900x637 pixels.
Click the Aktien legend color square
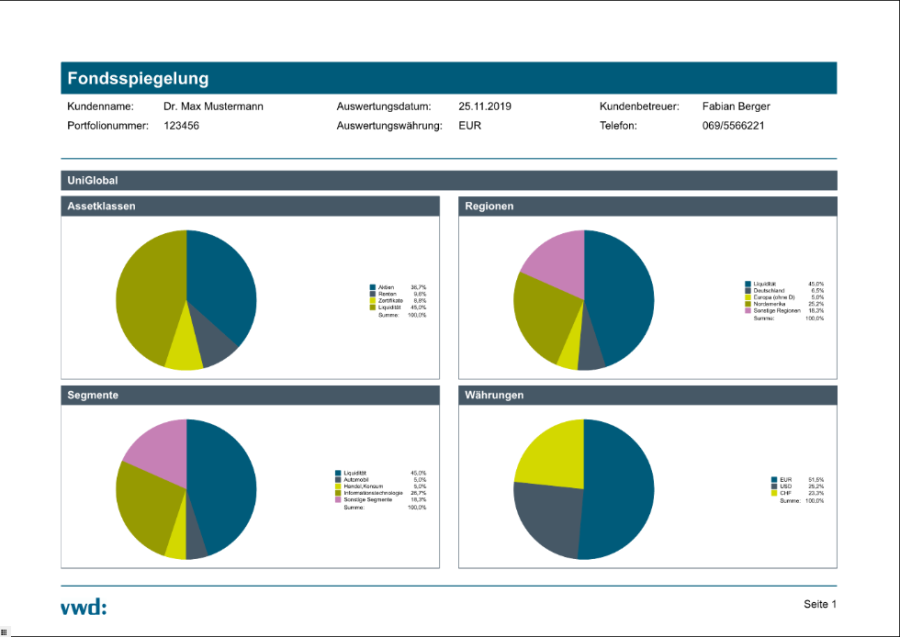click(x=372, y=287)
